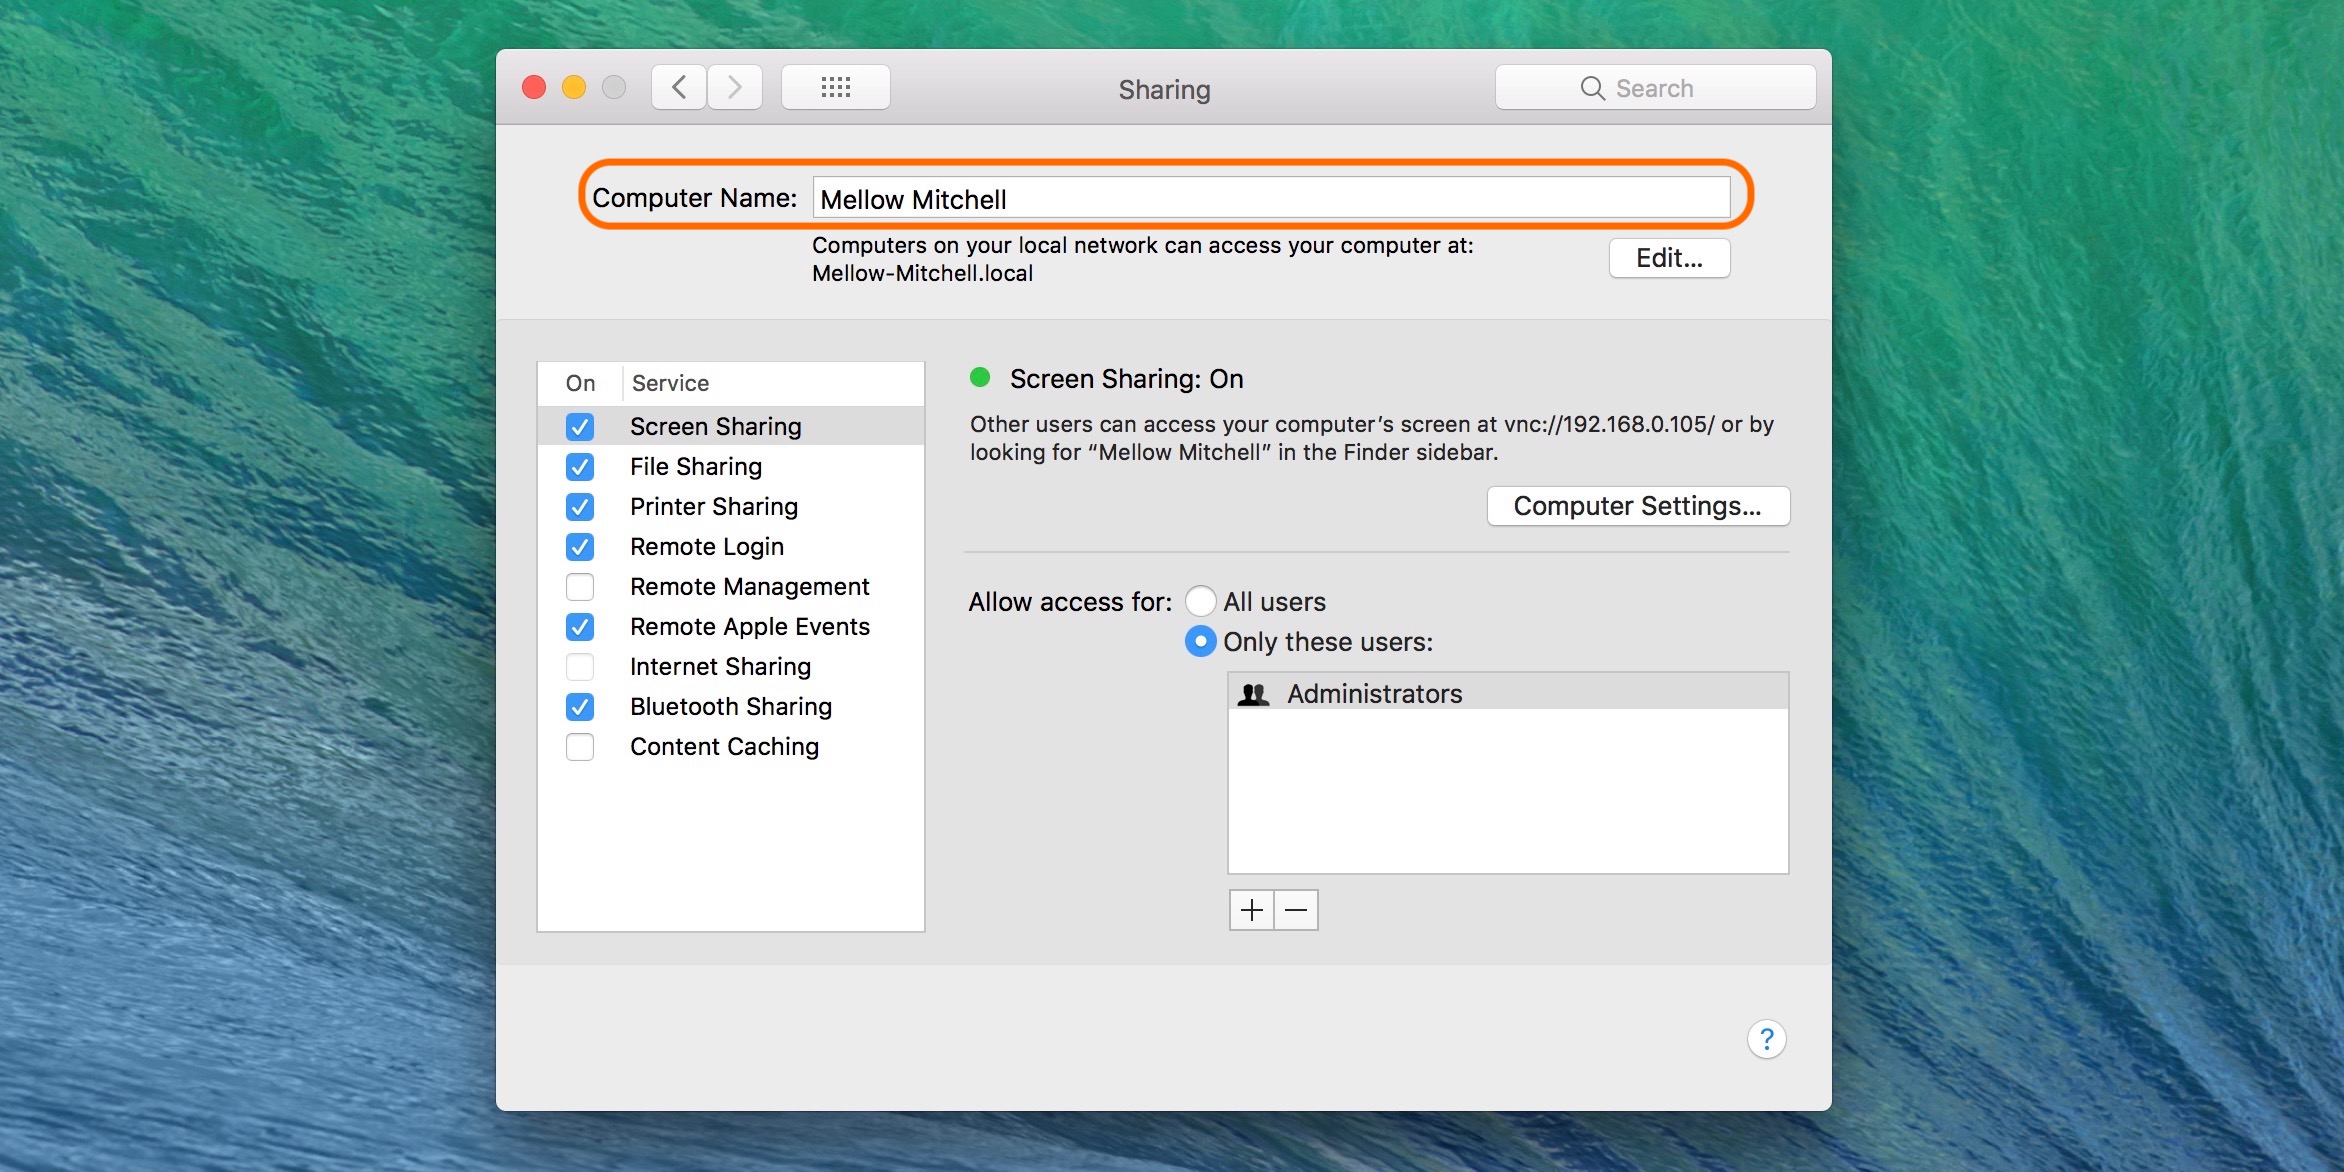Click the Bluetooth Sharing service icon
The image size is (2344, 1172).
pyautogui.click(x=579, y=704)
